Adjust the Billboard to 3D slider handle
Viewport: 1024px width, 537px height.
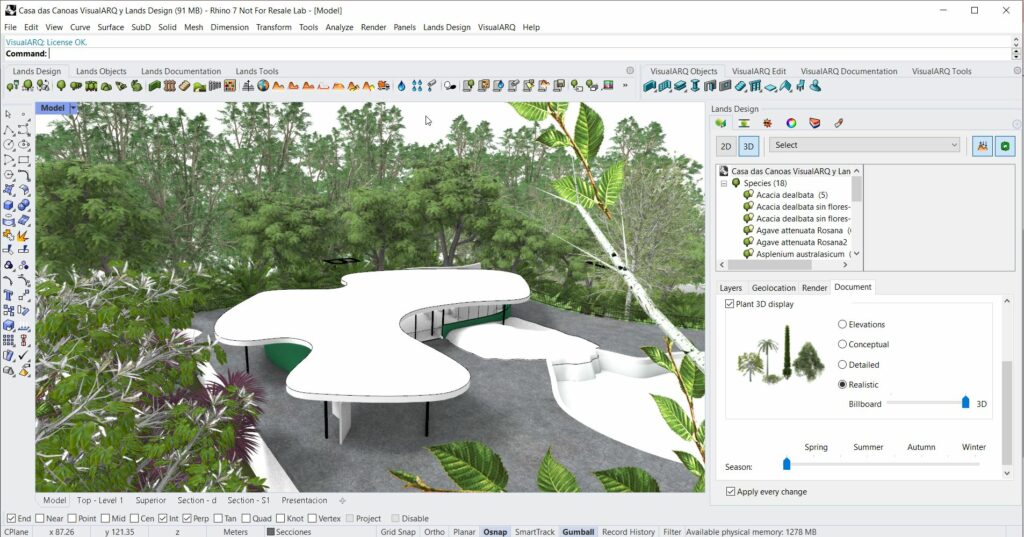[966, 402]
